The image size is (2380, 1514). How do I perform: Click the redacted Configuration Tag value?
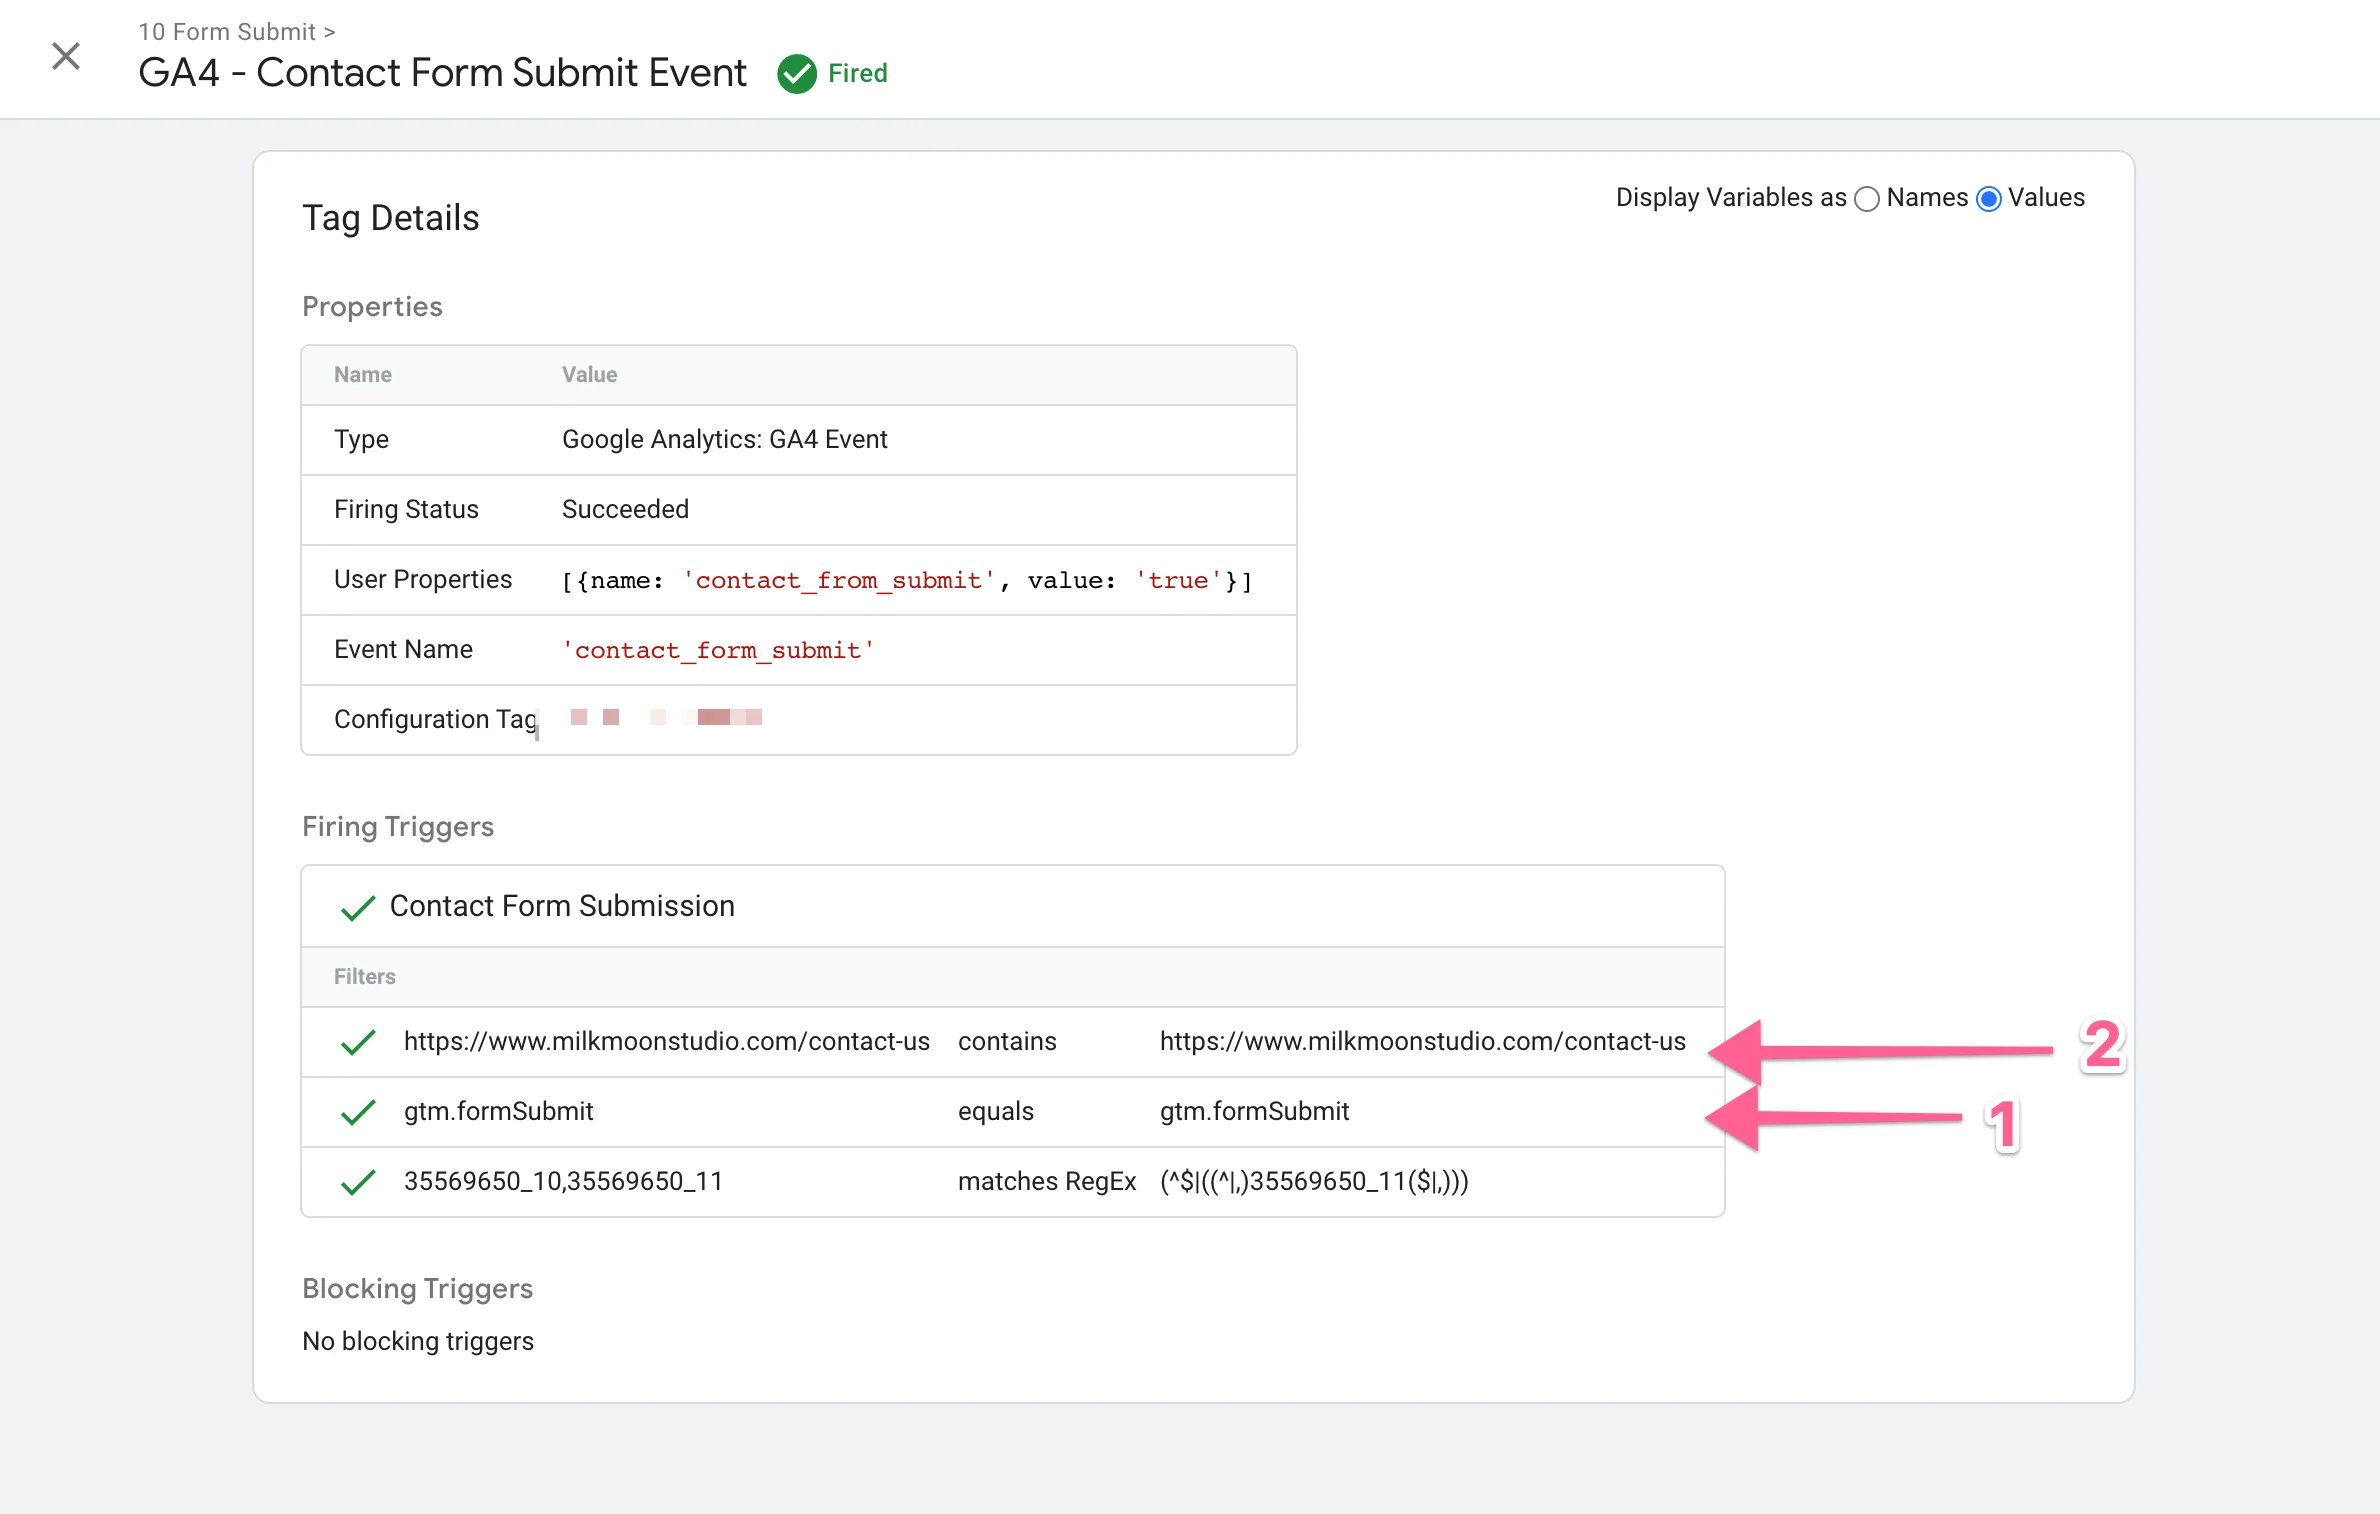[665, 717]
